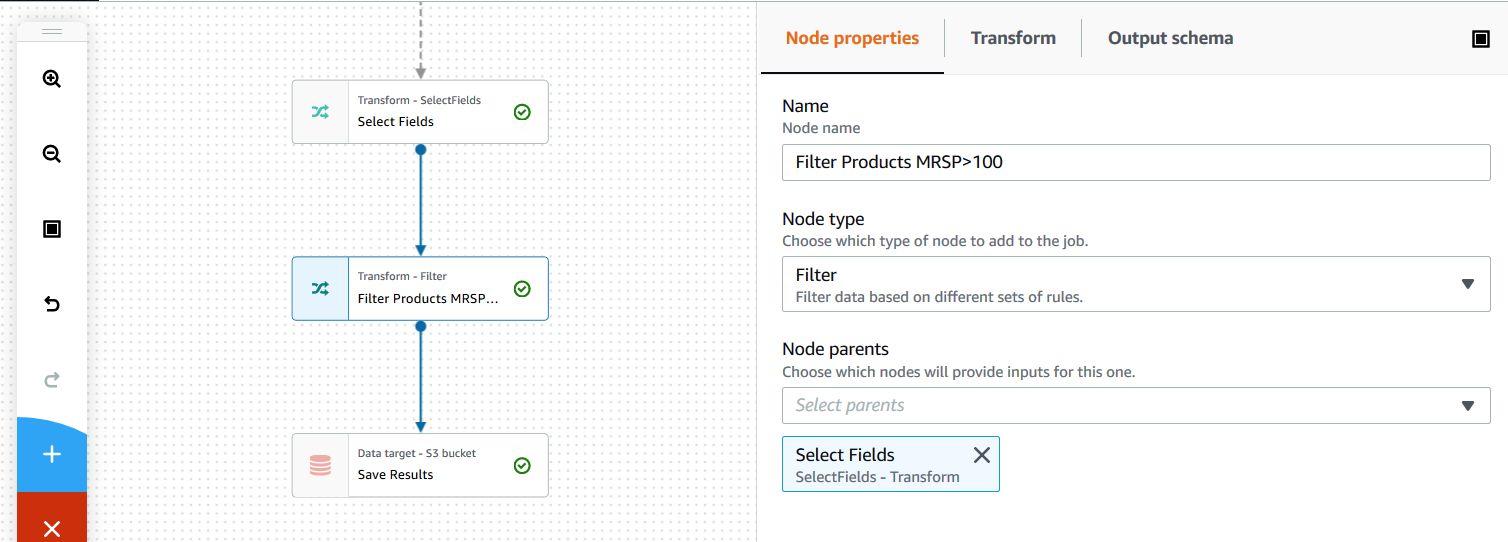
Task: Select the Filter Products MRSP node
Action: pos(430,289)
